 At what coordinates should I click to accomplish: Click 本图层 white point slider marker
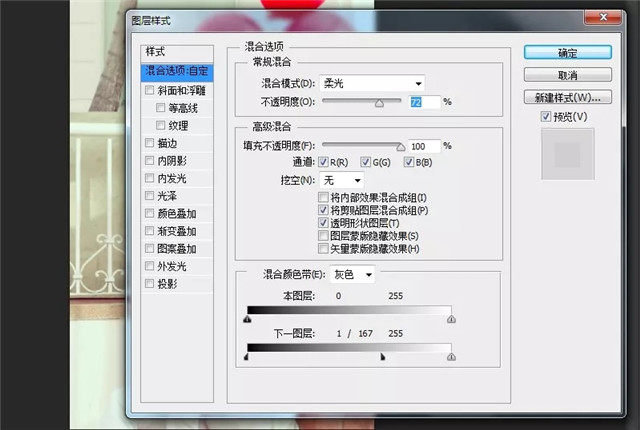point(451,319)
